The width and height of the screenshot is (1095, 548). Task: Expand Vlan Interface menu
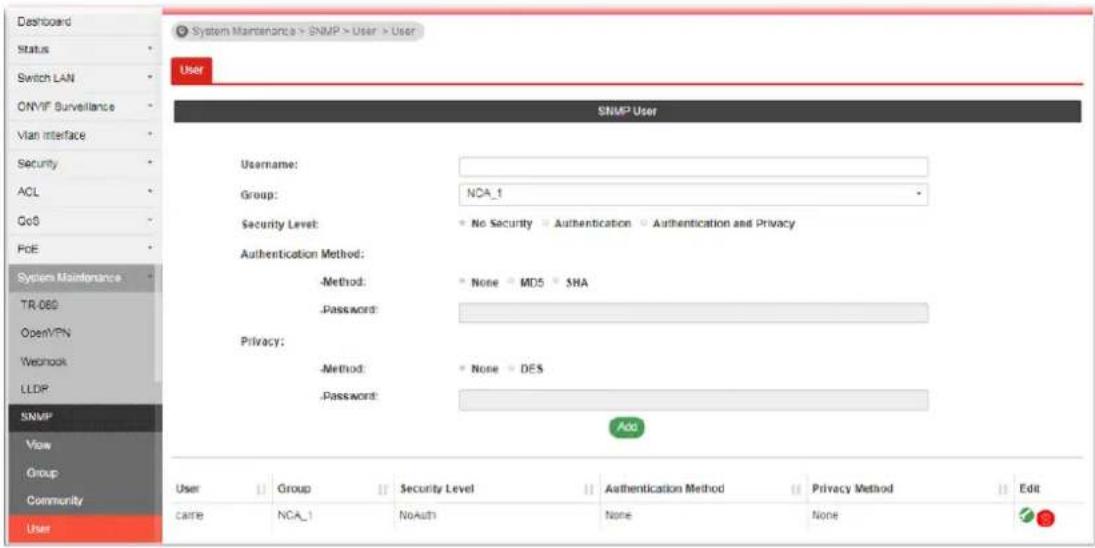82,135
